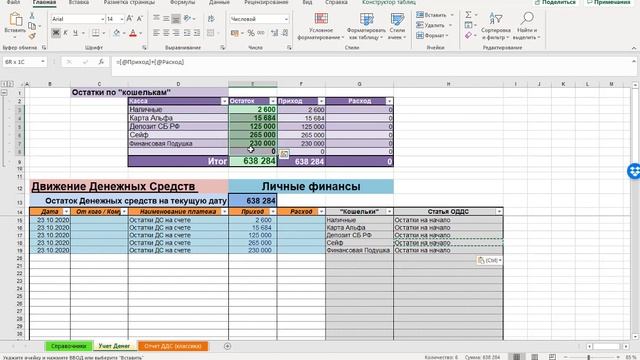Click Вставить cells insert button
Viewport: 640px width, 360px height.
tap(435, 15)
